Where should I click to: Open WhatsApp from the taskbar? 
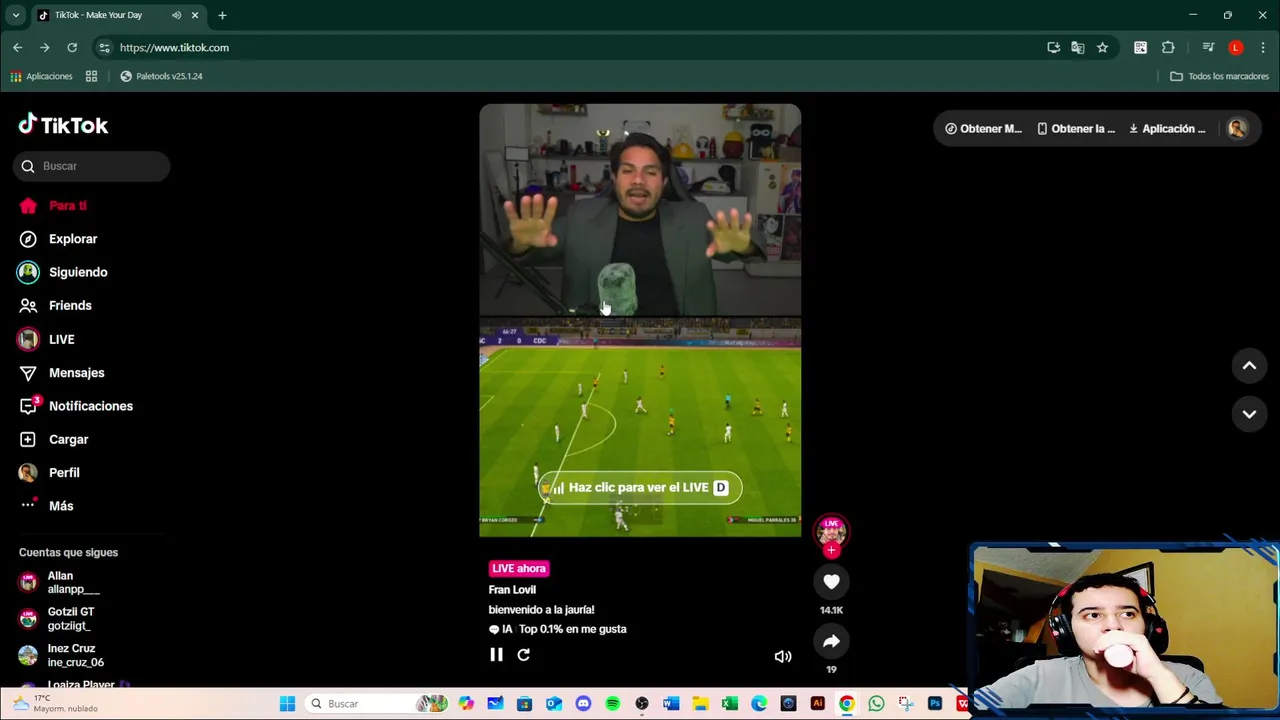[x=876, y=704]
